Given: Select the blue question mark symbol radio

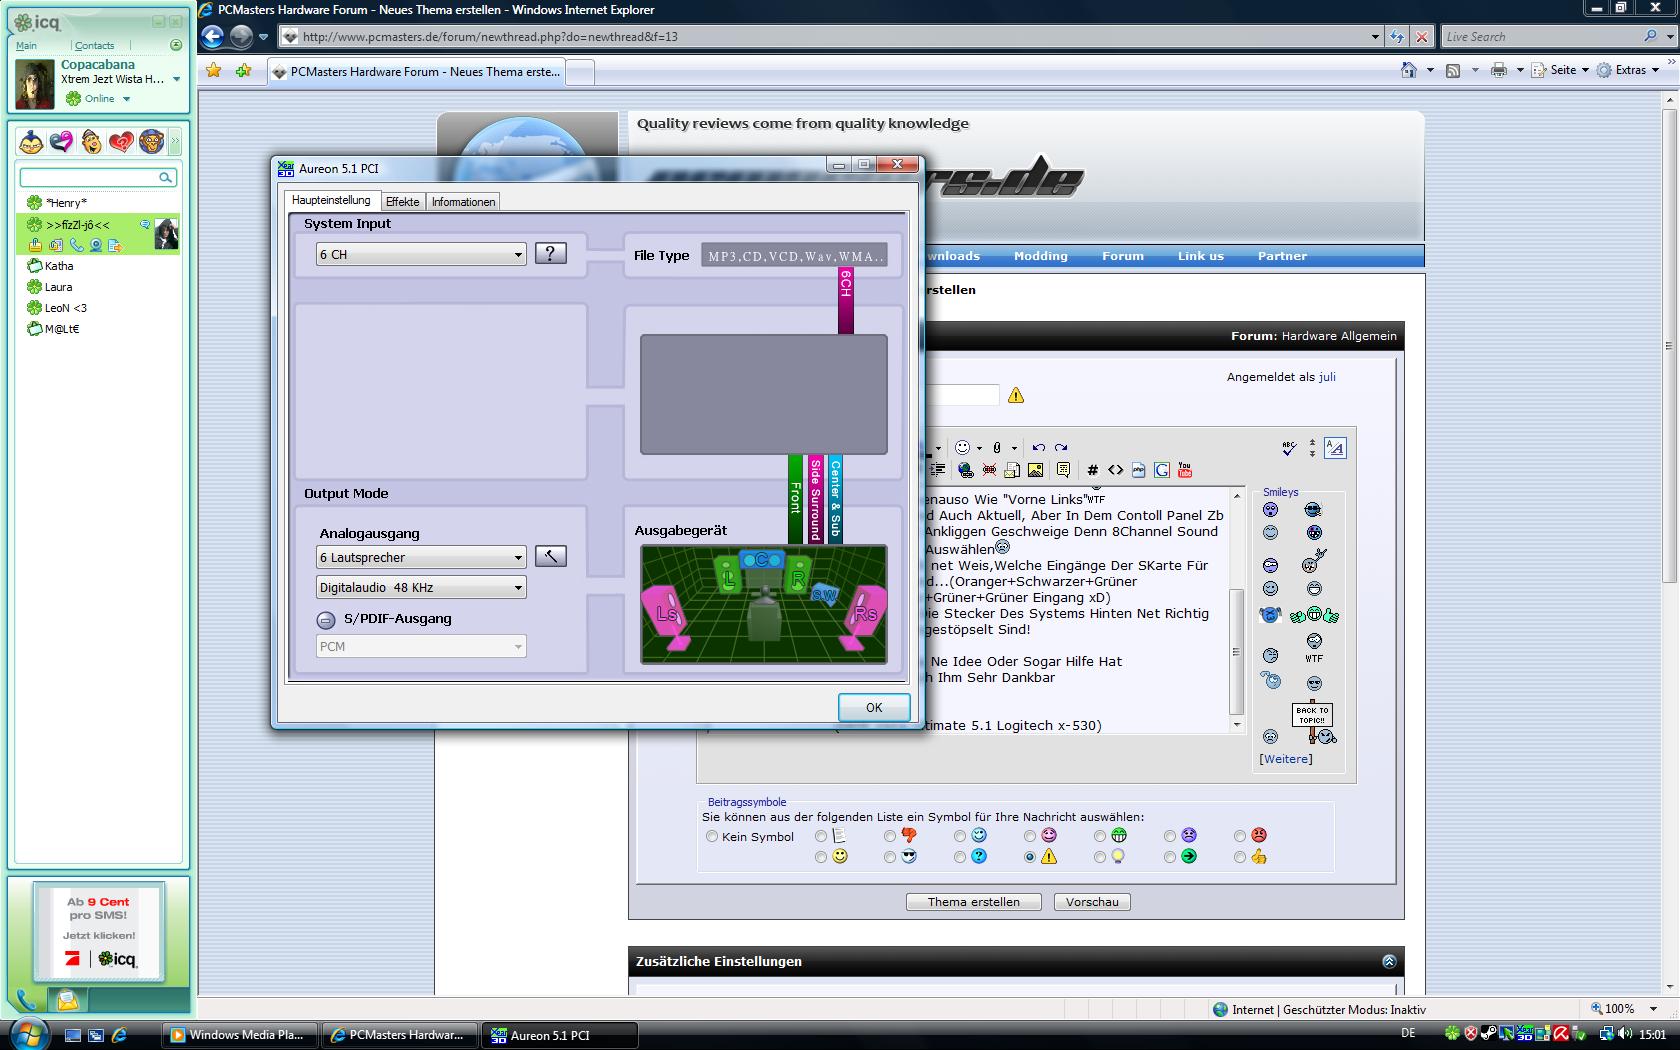Looking at the screenshot, I should [960, 857].
